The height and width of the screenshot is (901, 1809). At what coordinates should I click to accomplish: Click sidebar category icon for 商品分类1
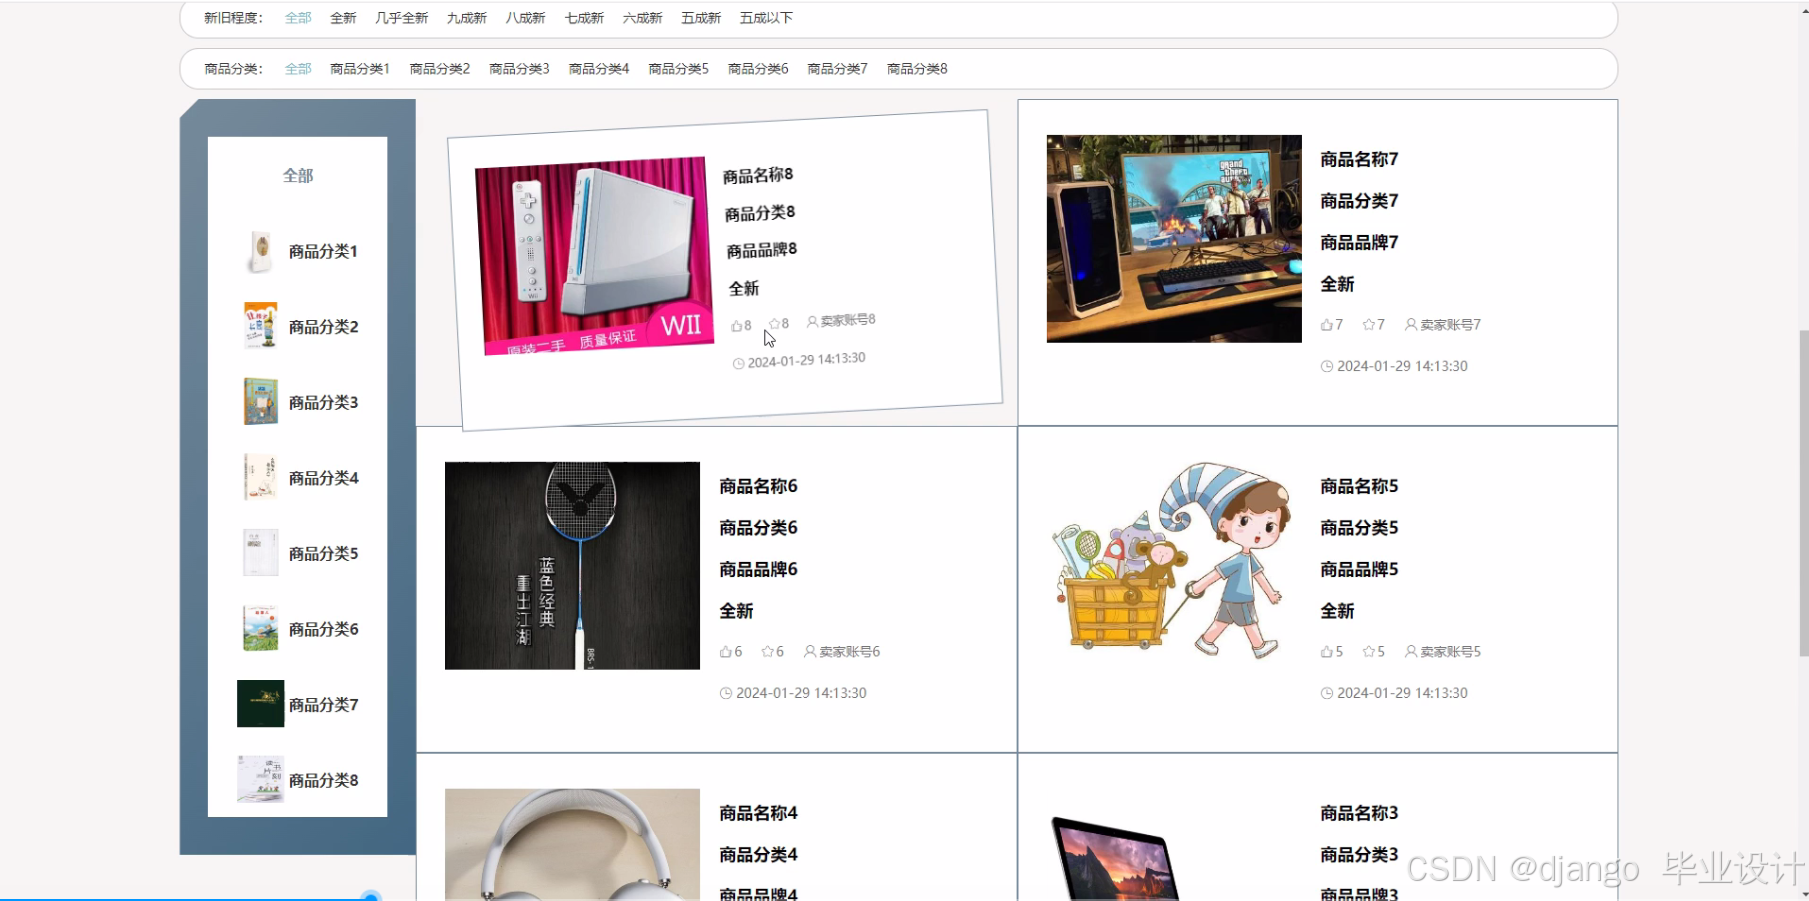pos(260,251)
